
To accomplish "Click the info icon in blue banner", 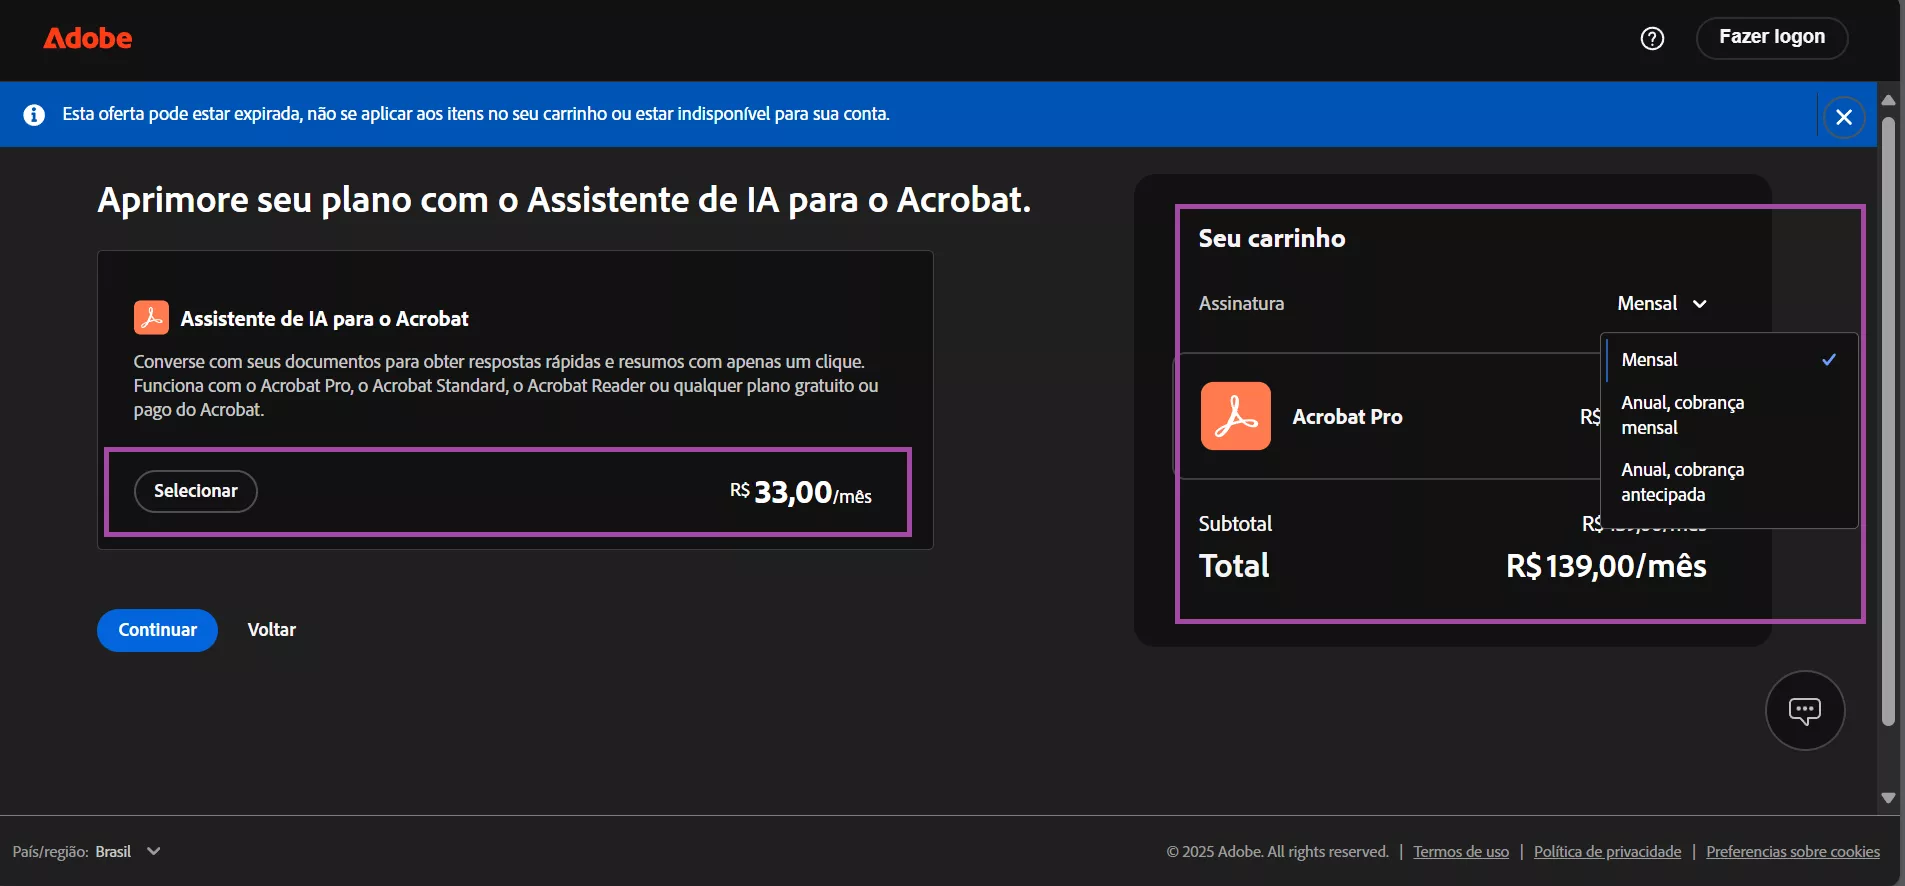I will 34,114.
